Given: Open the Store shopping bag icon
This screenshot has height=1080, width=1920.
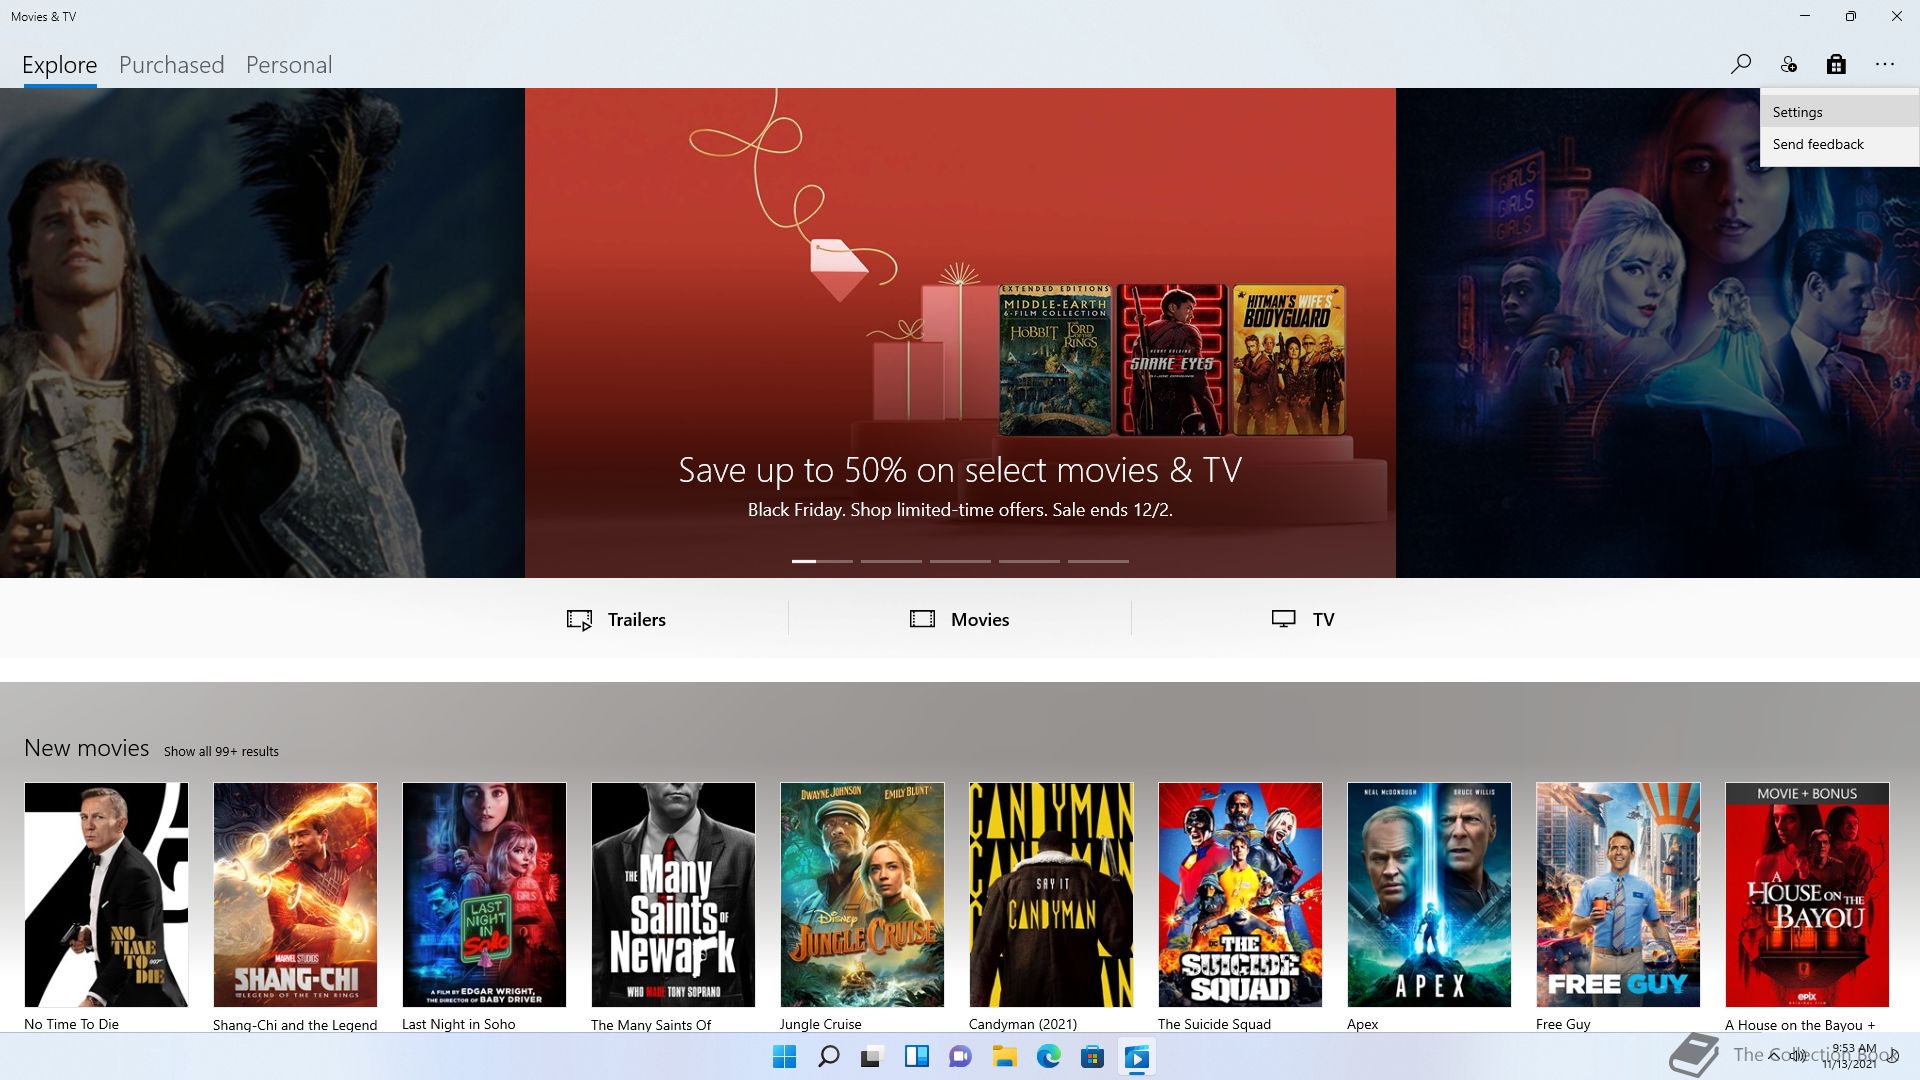Looking at the screenshot, I should click(x=1836, y=64).
